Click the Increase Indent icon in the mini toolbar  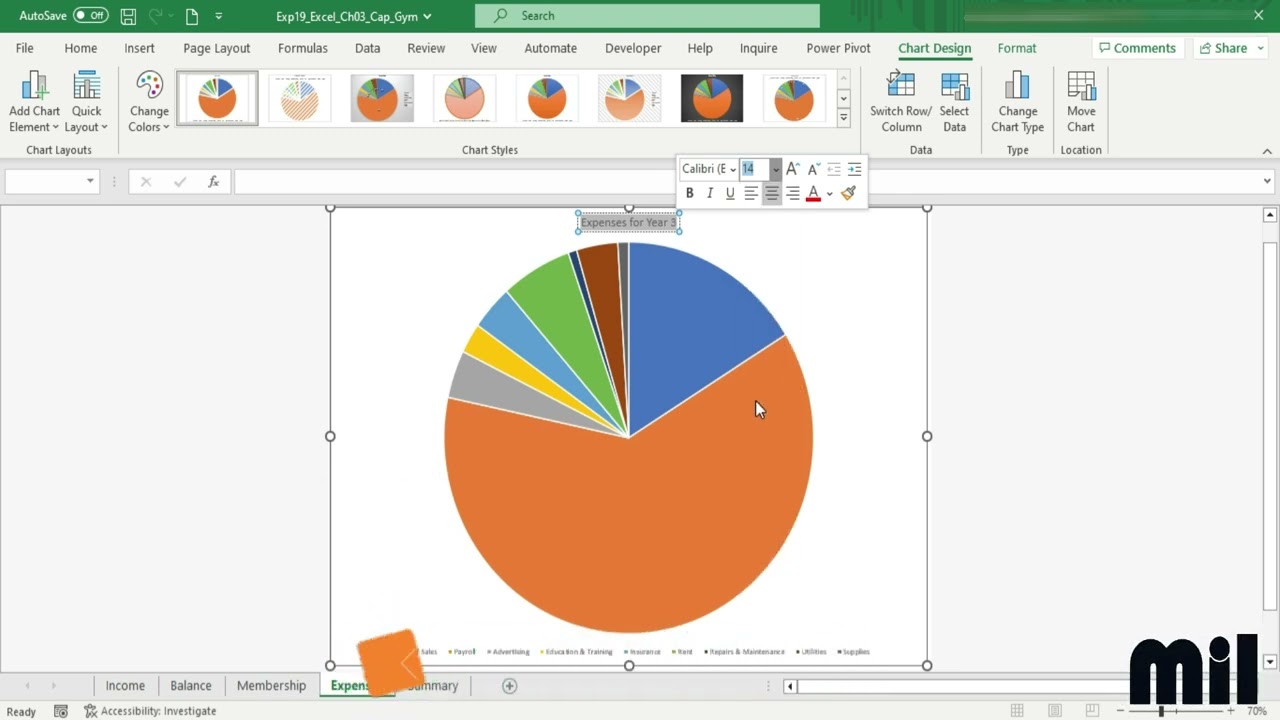pyautogui.click(x=854, y=169)
